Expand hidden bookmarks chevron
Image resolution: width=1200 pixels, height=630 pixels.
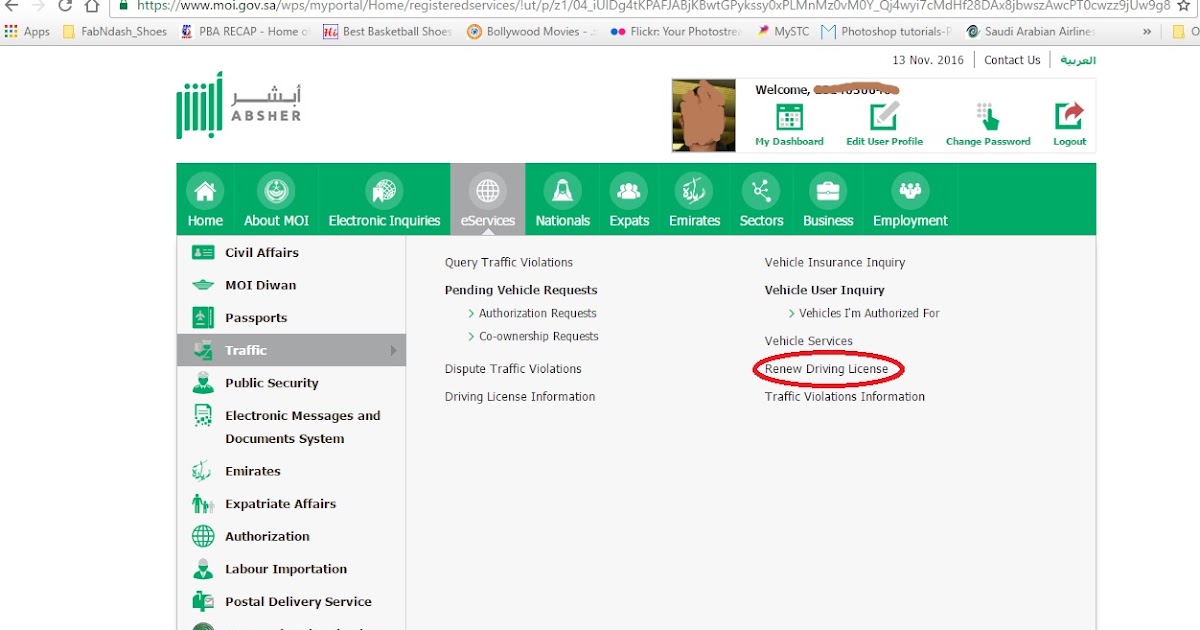pyautogui.click(x=1147, y=32)
